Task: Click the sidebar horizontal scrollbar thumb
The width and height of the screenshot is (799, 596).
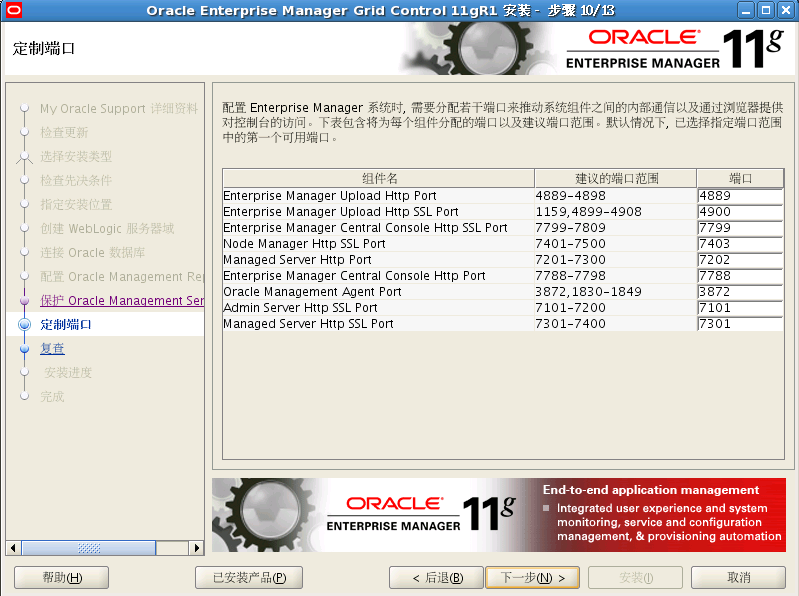Action: pyautogui.click(x=89, y=548)
